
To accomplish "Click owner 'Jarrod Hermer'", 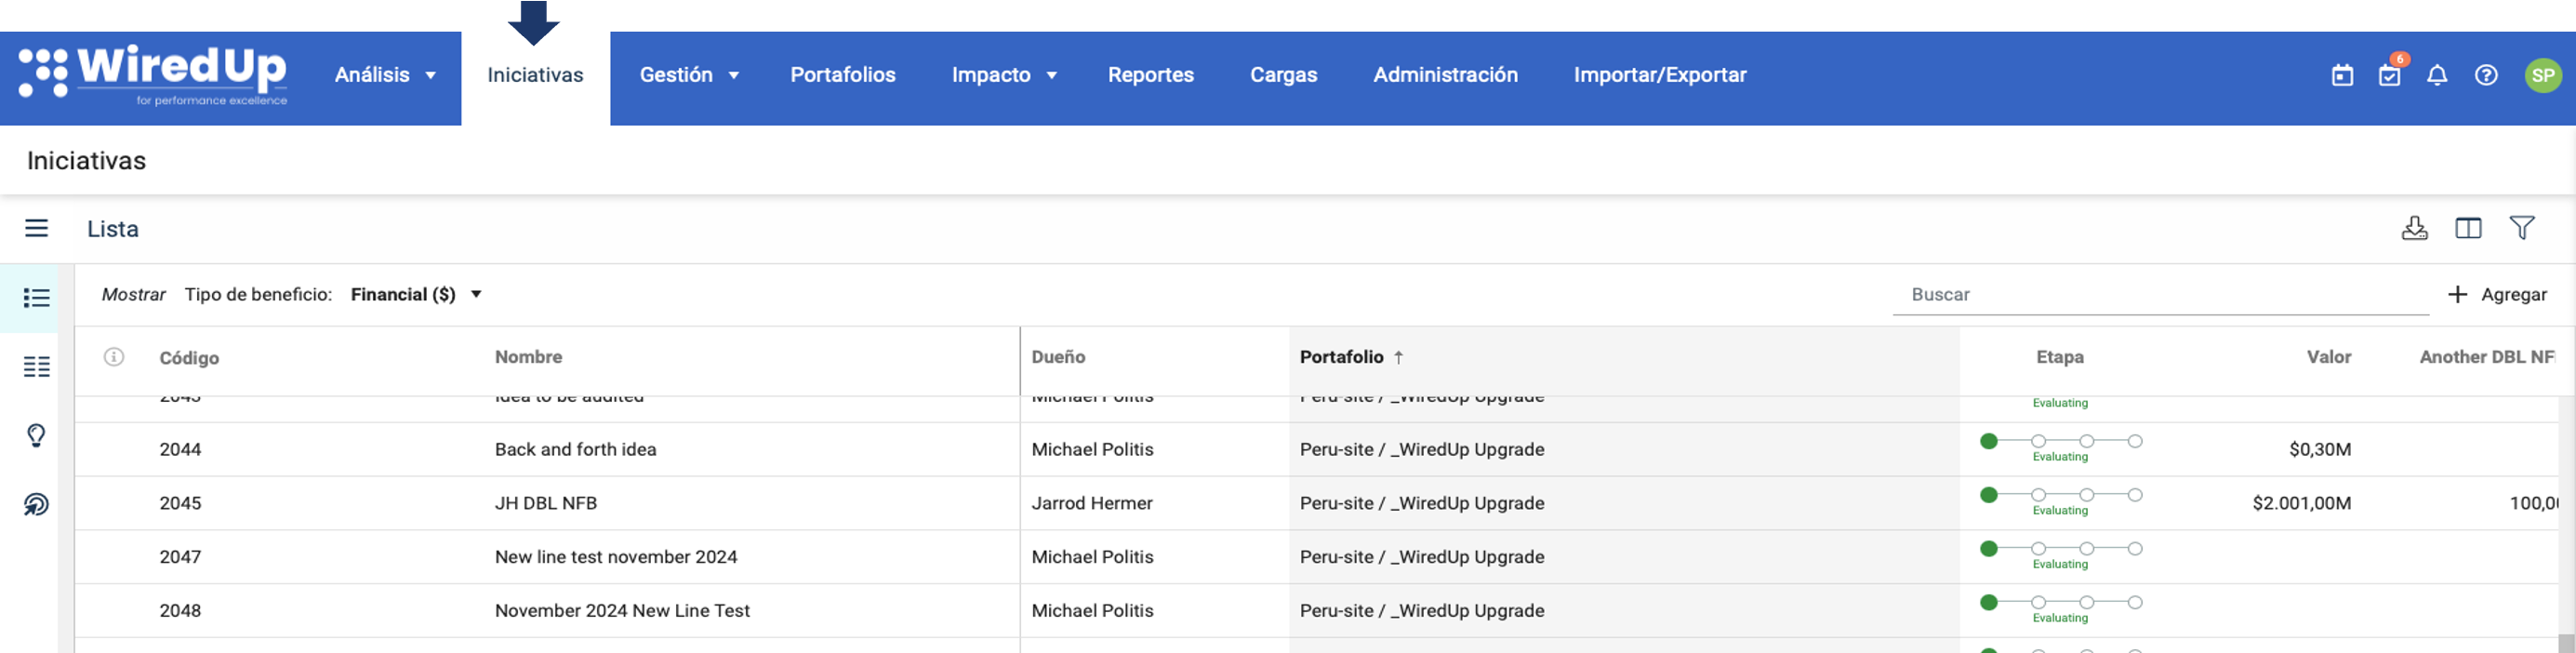I will [1092, 503].
